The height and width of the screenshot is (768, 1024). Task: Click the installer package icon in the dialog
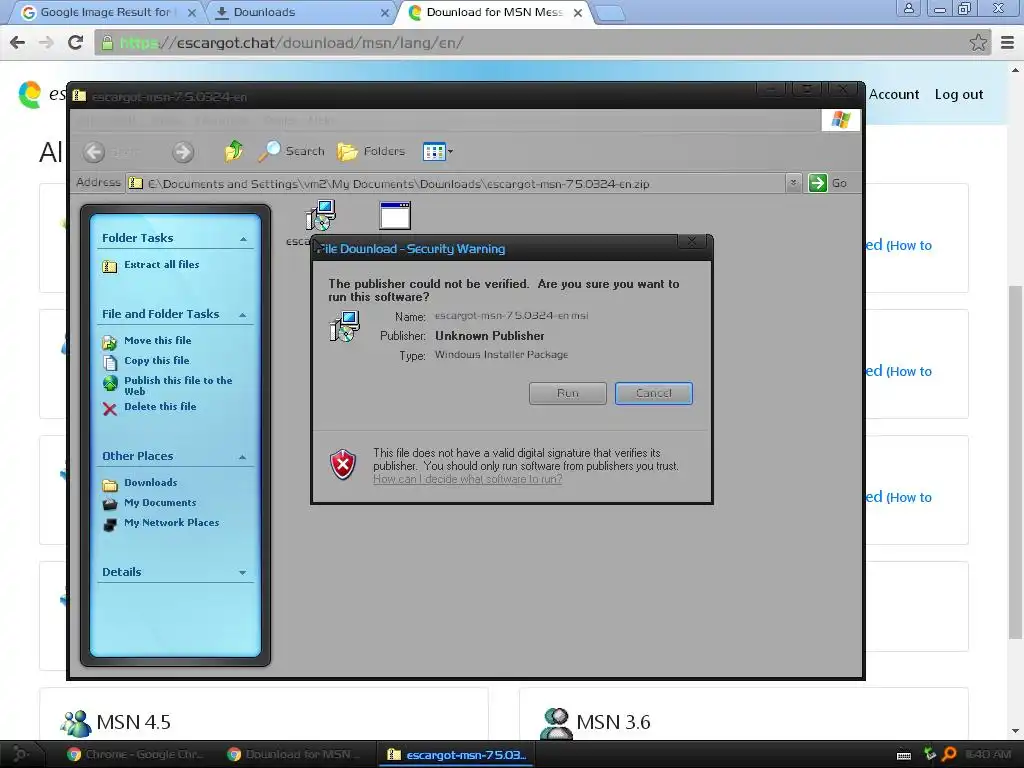[x=344, y=327]
